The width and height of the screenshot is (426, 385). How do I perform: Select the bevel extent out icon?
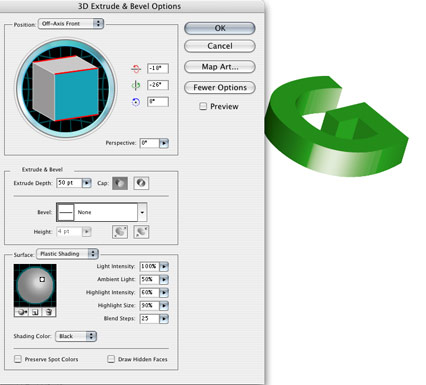(x=120, y=232)
